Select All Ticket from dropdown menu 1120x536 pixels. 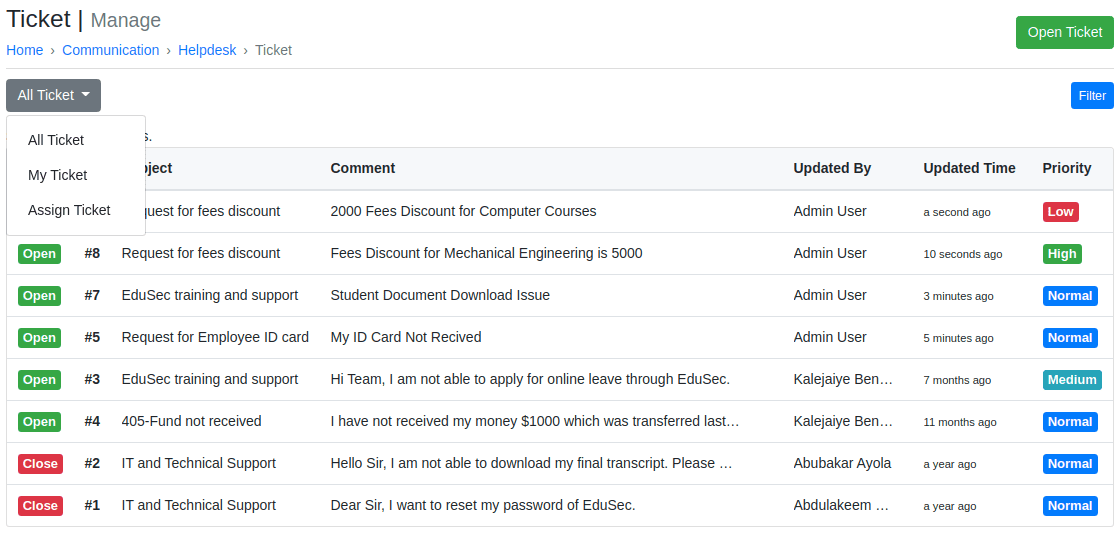[56, 140]
